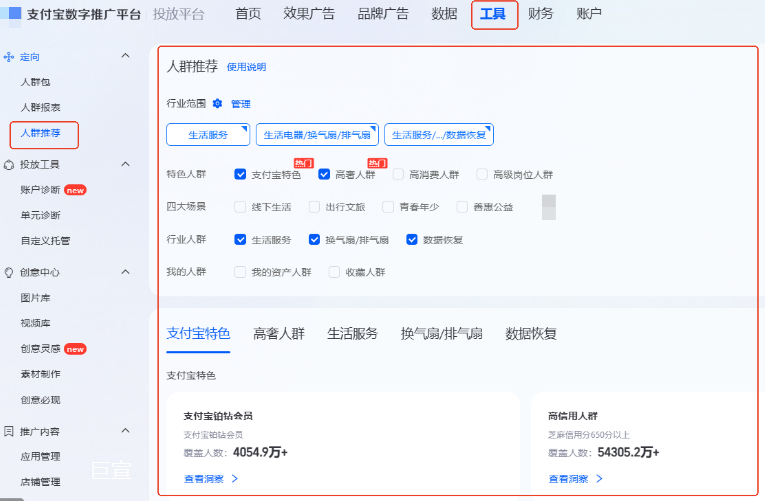Select the 生活电器/换气扇/排气扇 tag button
The image size is (765, 501).
coord(317,135)
